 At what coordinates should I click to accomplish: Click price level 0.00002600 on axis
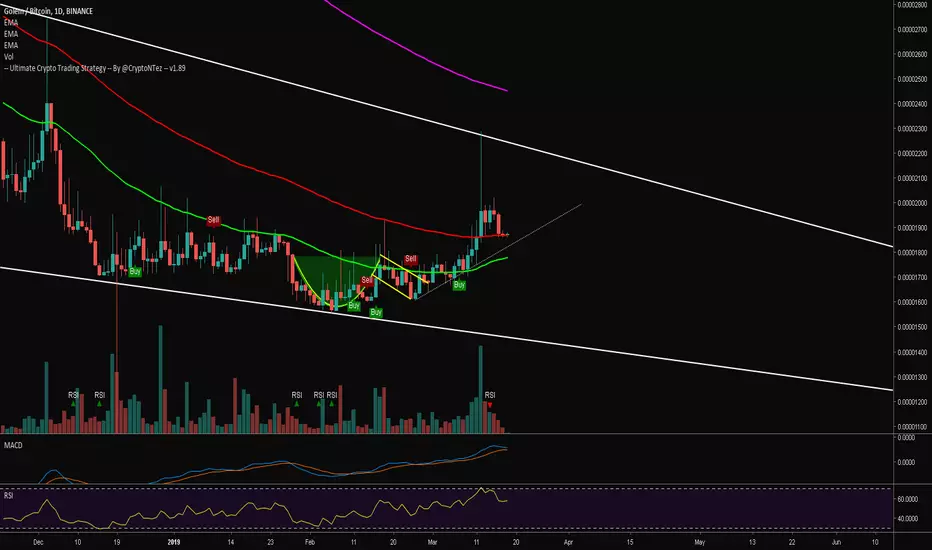point(912,54)
